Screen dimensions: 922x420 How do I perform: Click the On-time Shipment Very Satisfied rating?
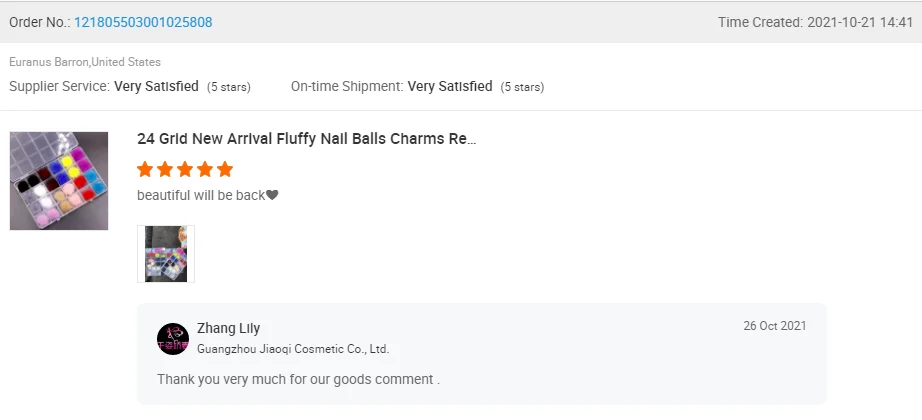tap(450, 87)
